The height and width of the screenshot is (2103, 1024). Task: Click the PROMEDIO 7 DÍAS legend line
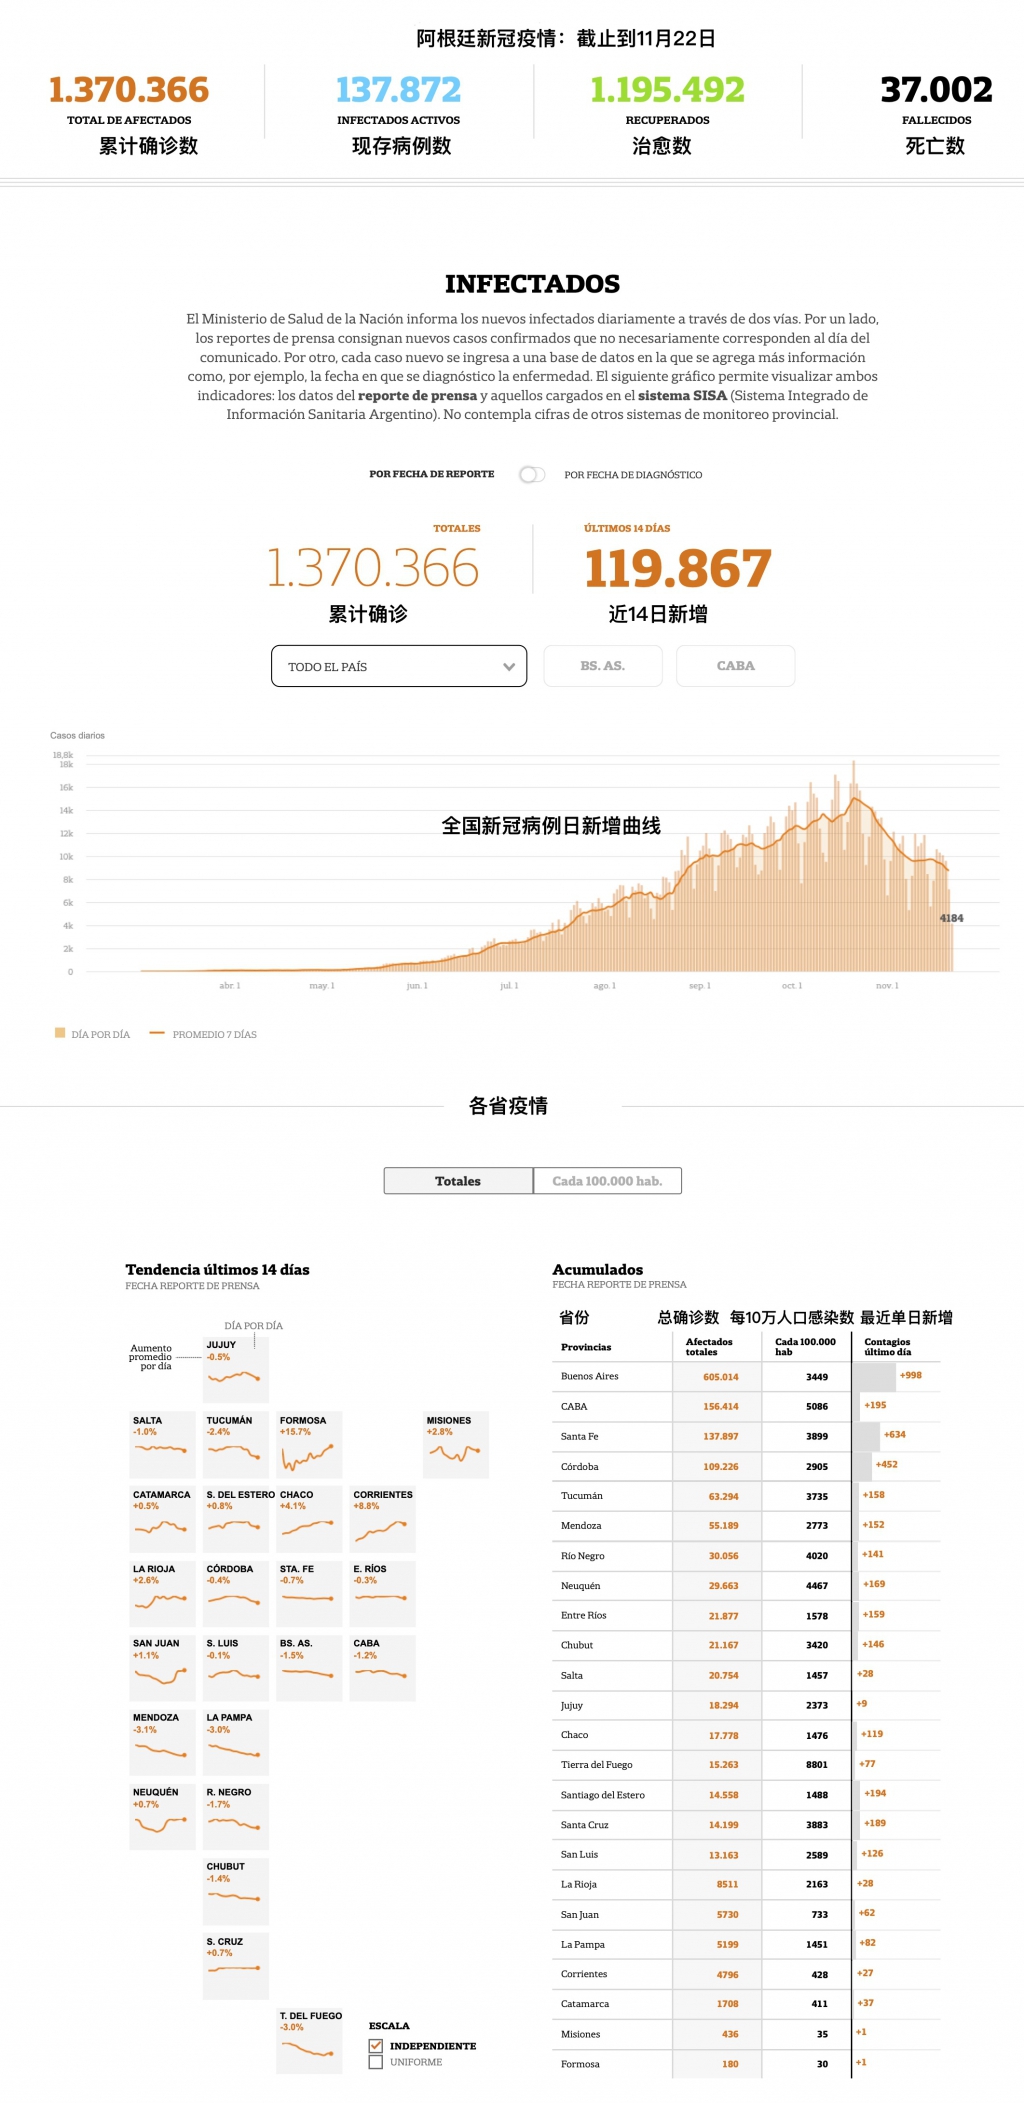[x=157, y=1034]
